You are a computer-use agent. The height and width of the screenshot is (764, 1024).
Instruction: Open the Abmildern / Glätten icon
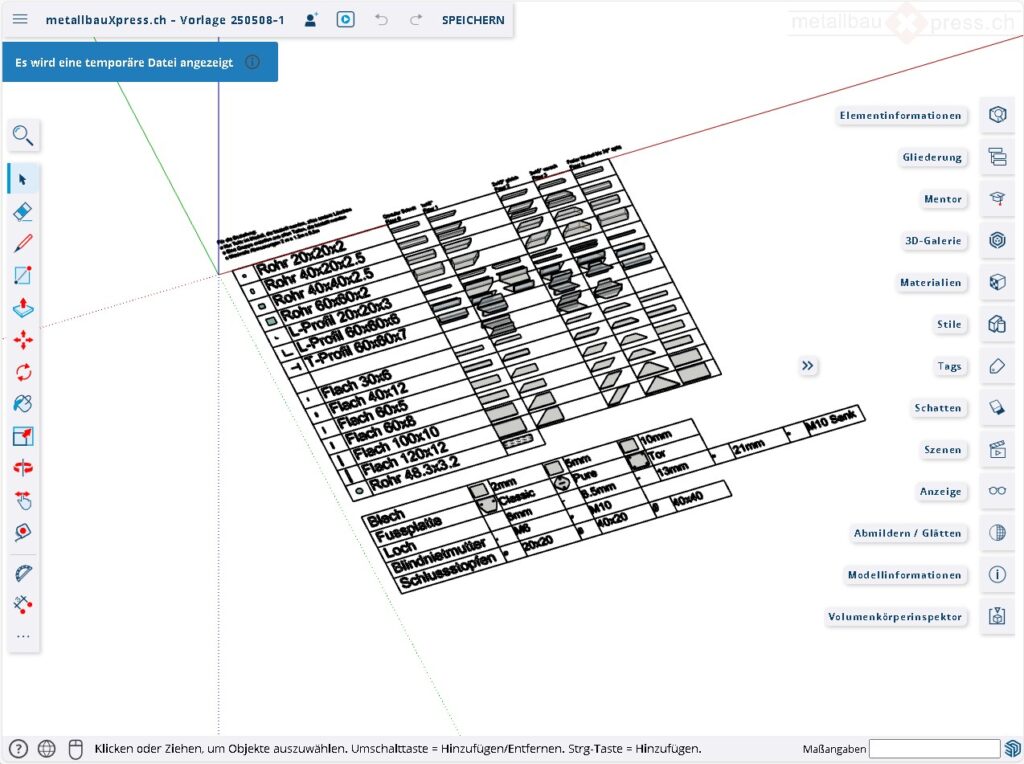pos(997,533)
